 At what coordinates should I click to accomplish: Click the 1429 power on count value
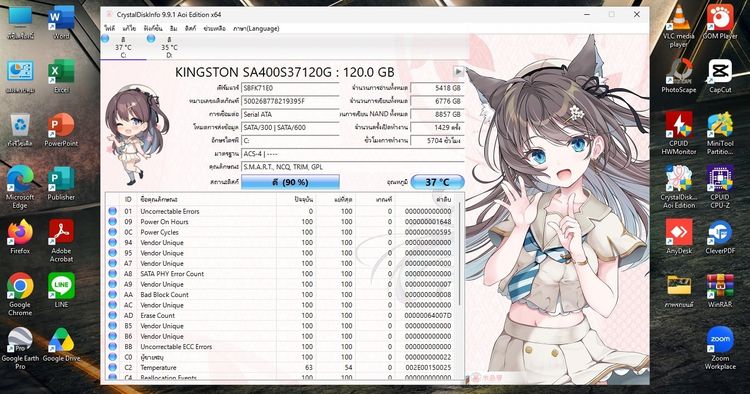tap(437, 128)
